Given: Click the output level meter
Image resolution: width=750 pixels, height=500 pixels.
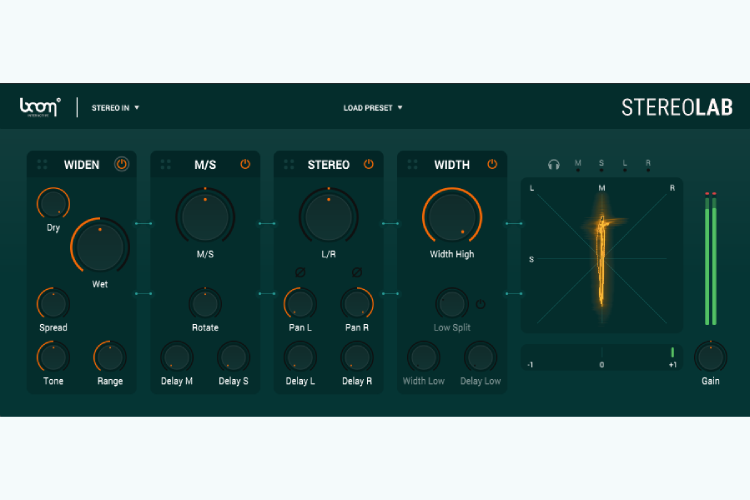Looking at the screenshot, I should coord(711,259).
